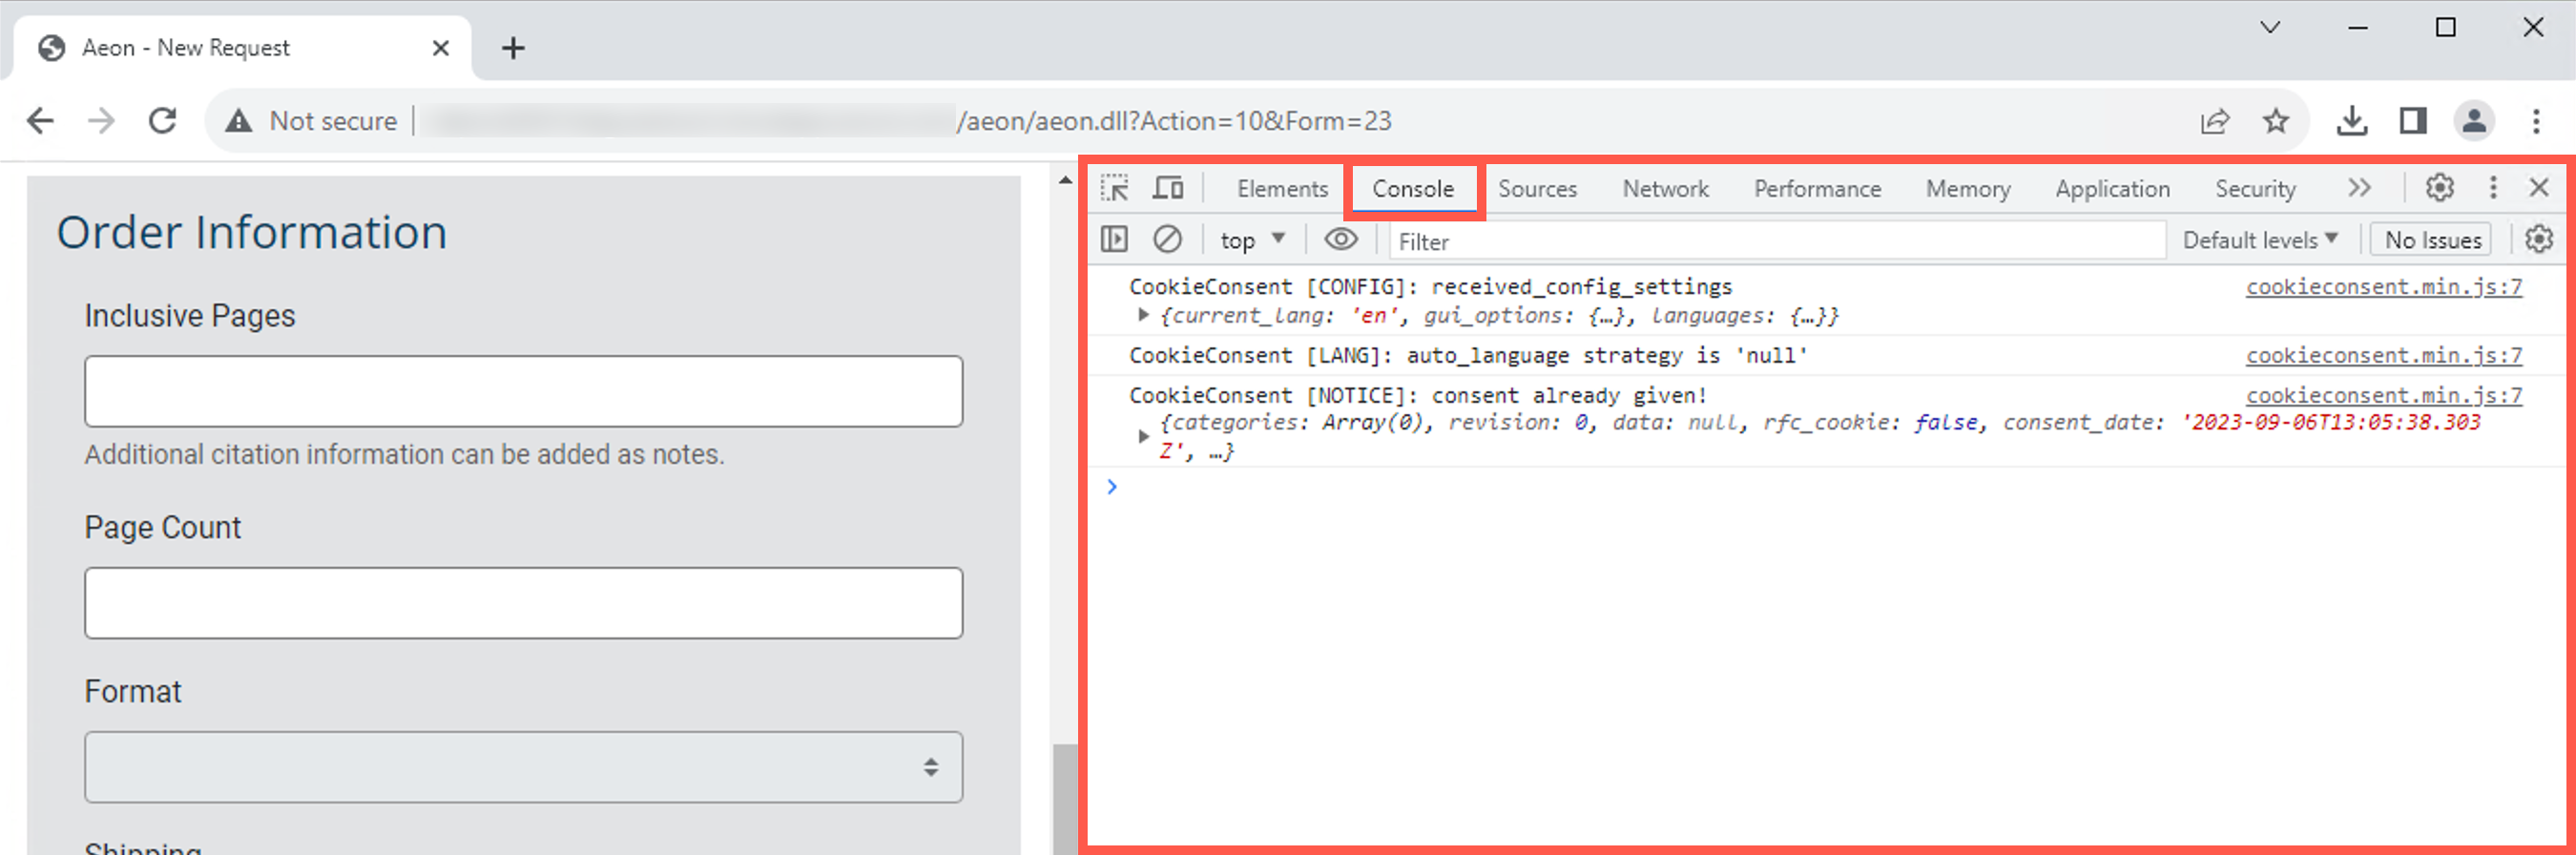Switch to the Elements tab
Screen dimensions: 2576x855
pyautogui.click(x=1282, y=189)
